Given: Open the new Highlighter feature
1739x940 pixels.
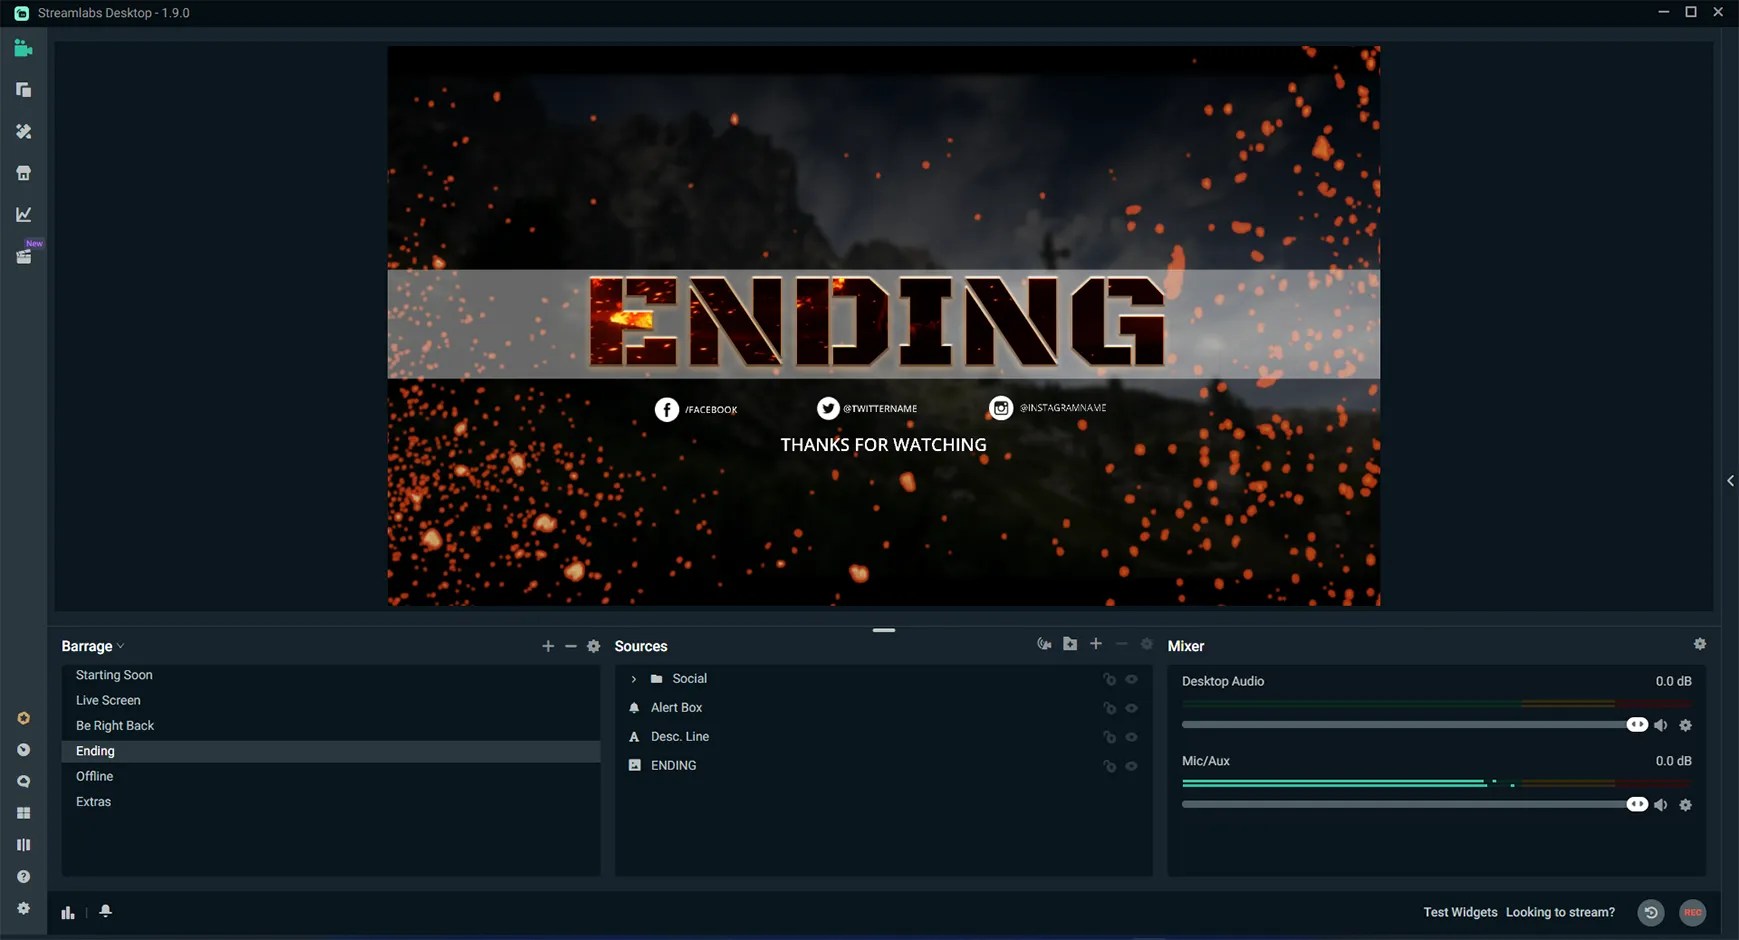Looking at the screenshot, I should (x=24, y=255).
